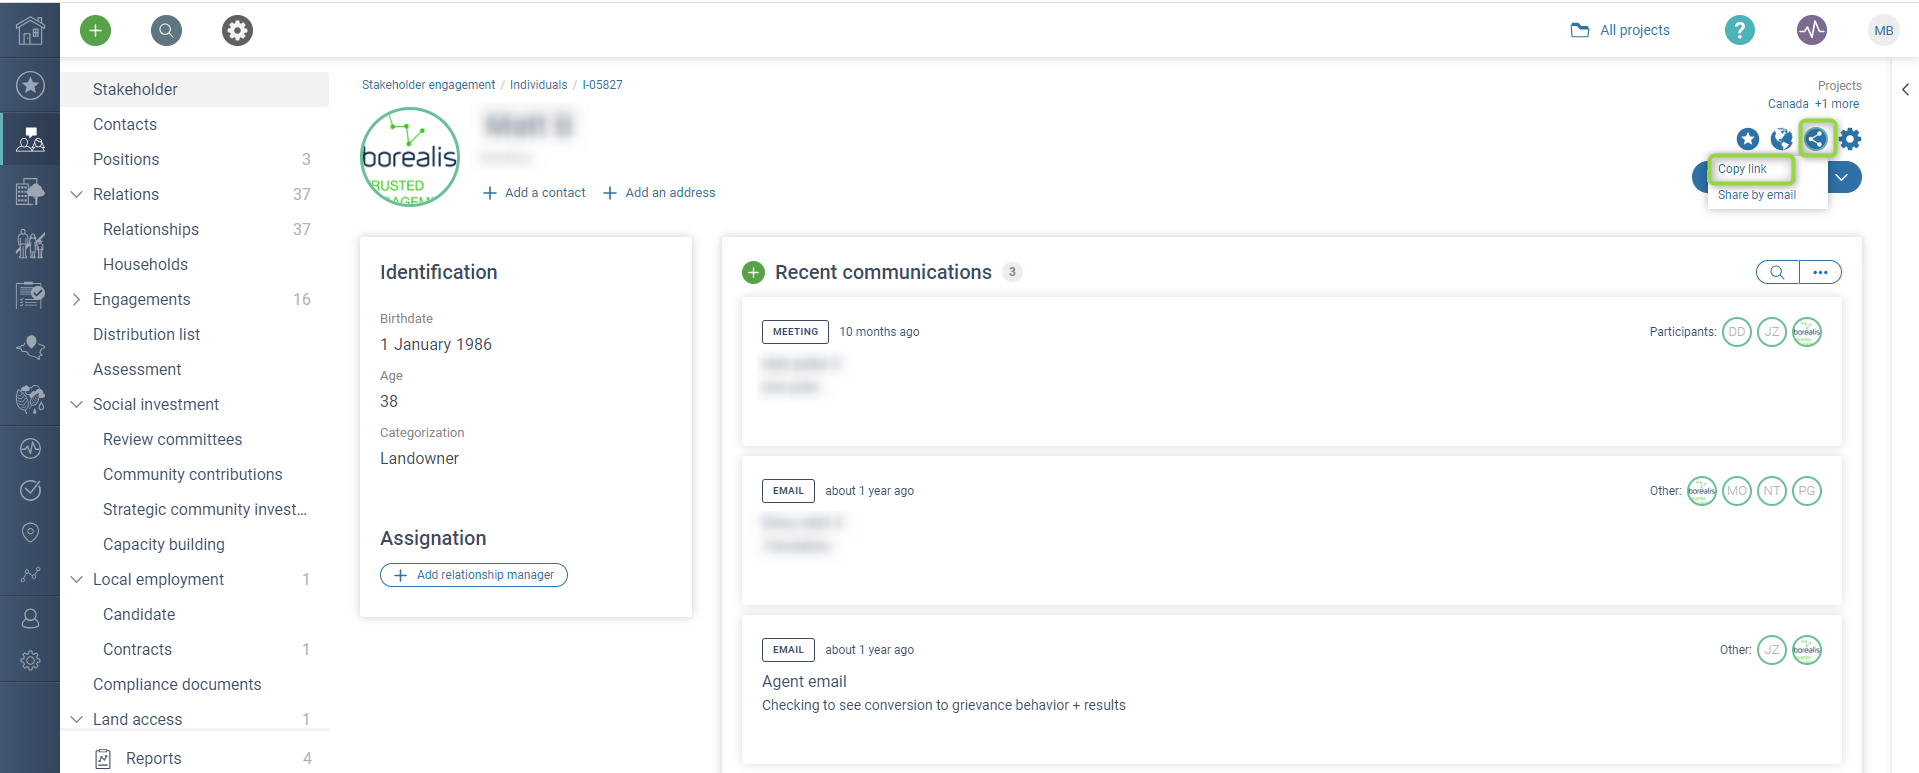Open search with the magnifier icon in top bar

(x=166, y=31)
